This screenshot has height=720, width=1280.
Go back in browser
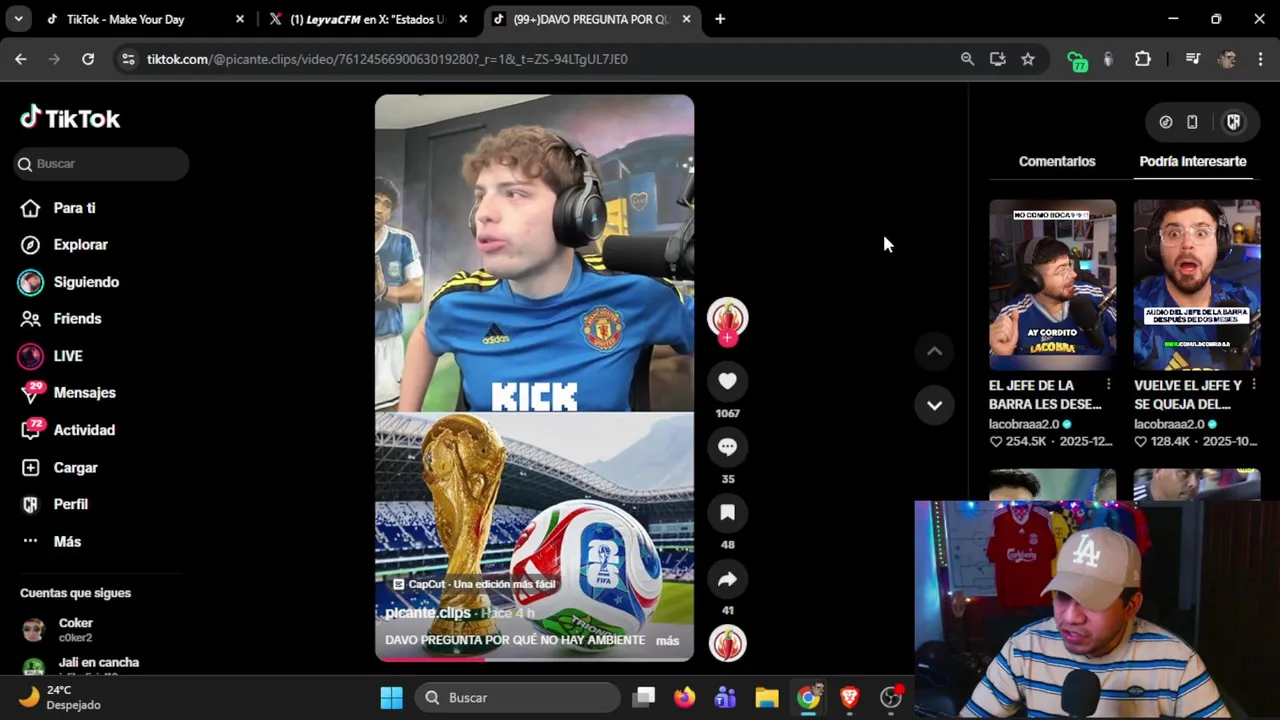(x=21, y=59)
